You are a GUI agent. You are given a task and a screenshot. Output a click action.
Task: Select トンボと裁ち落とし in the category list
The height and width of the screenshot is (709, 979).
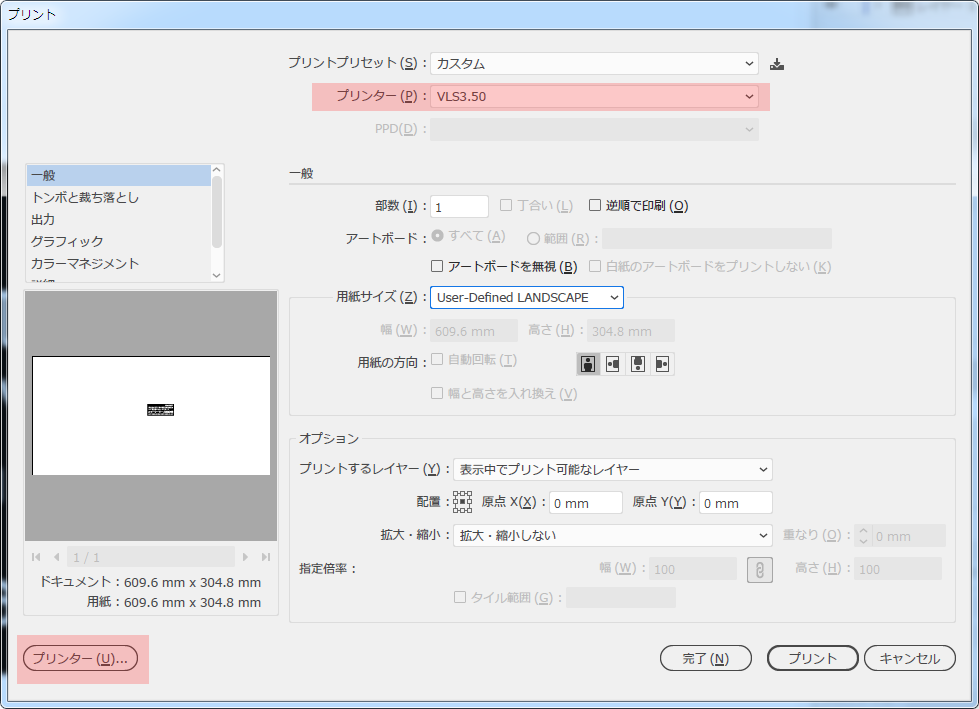[85, 198]
